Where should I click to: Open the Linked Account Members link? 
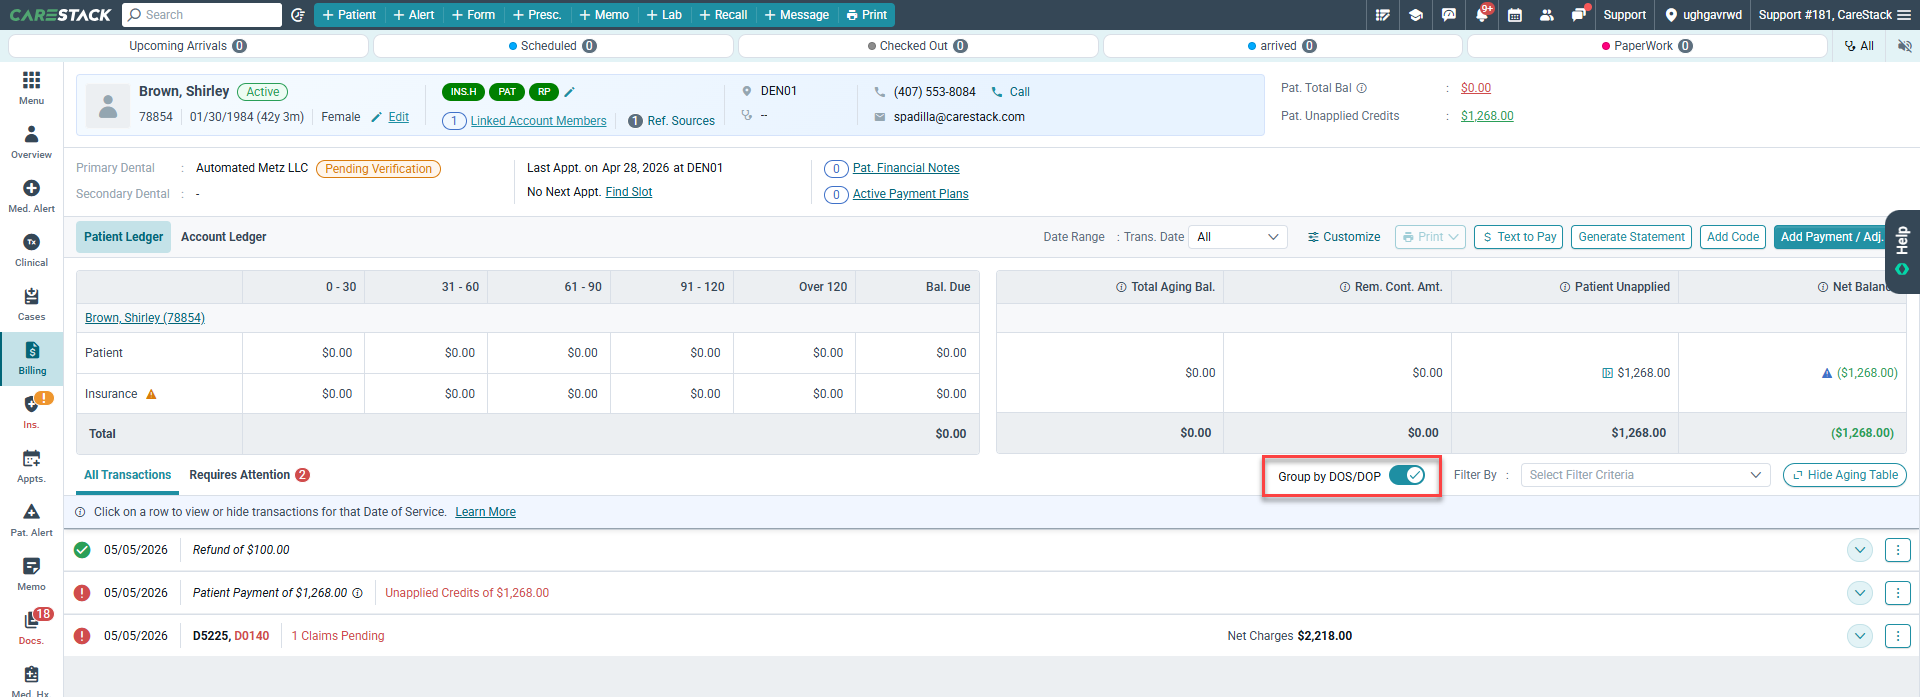538,121
